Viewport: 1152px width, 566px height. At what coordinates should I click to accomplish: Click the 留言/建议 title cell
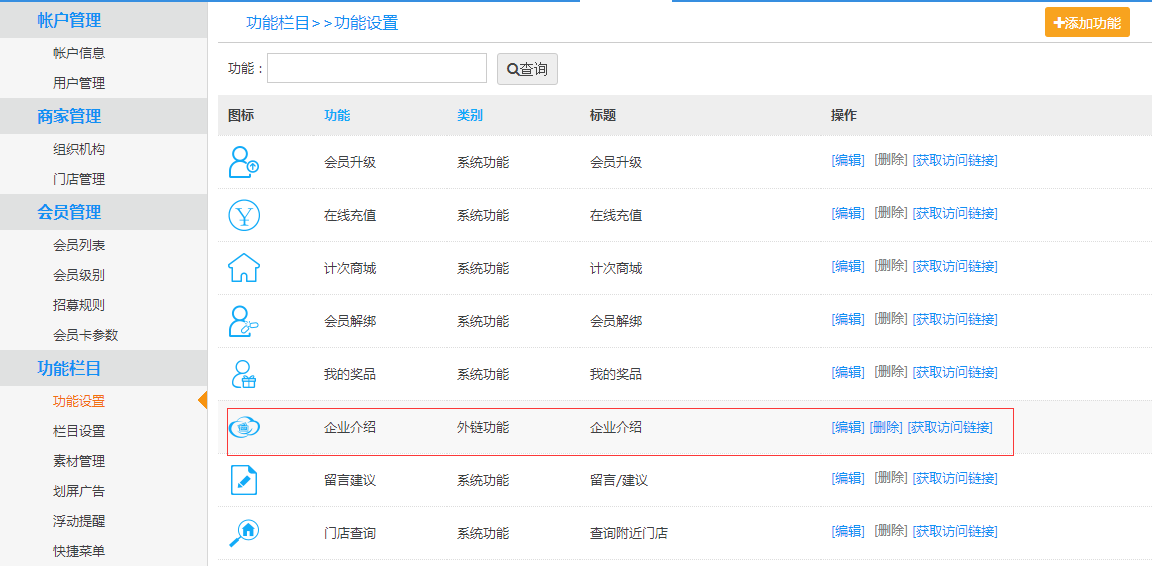tap(619, 480)
